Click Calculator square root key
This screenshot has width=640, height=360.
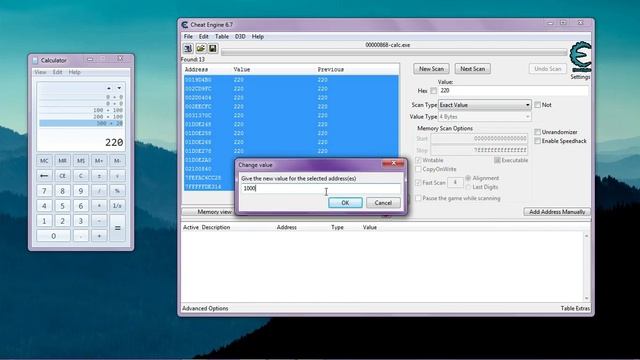pos(117,176)
